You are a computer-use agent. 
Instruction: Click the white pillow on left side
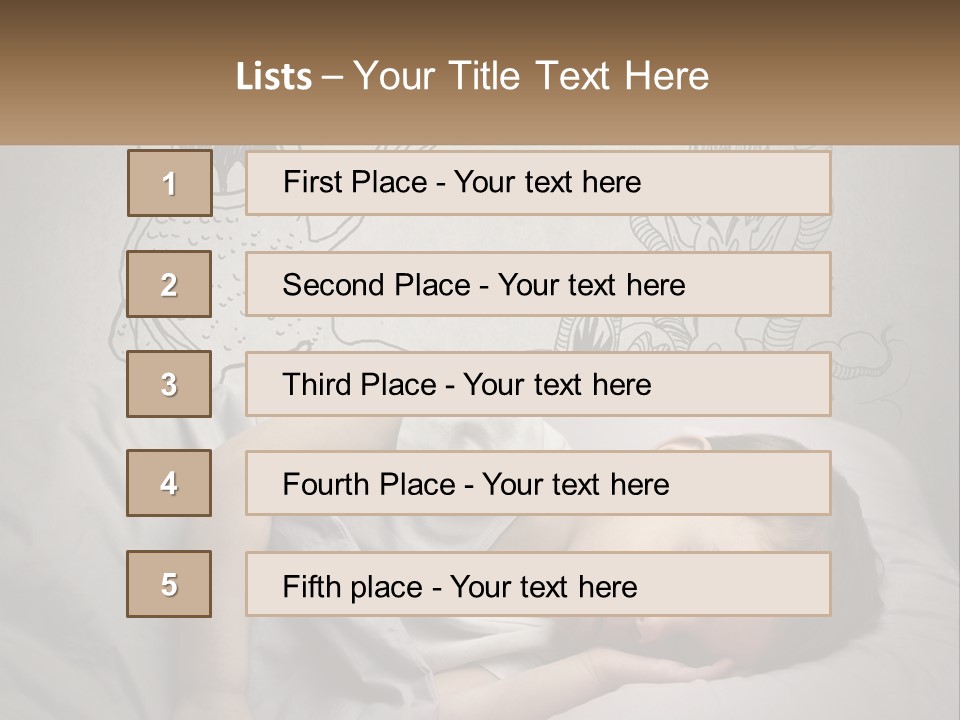[x=60, y=420]
